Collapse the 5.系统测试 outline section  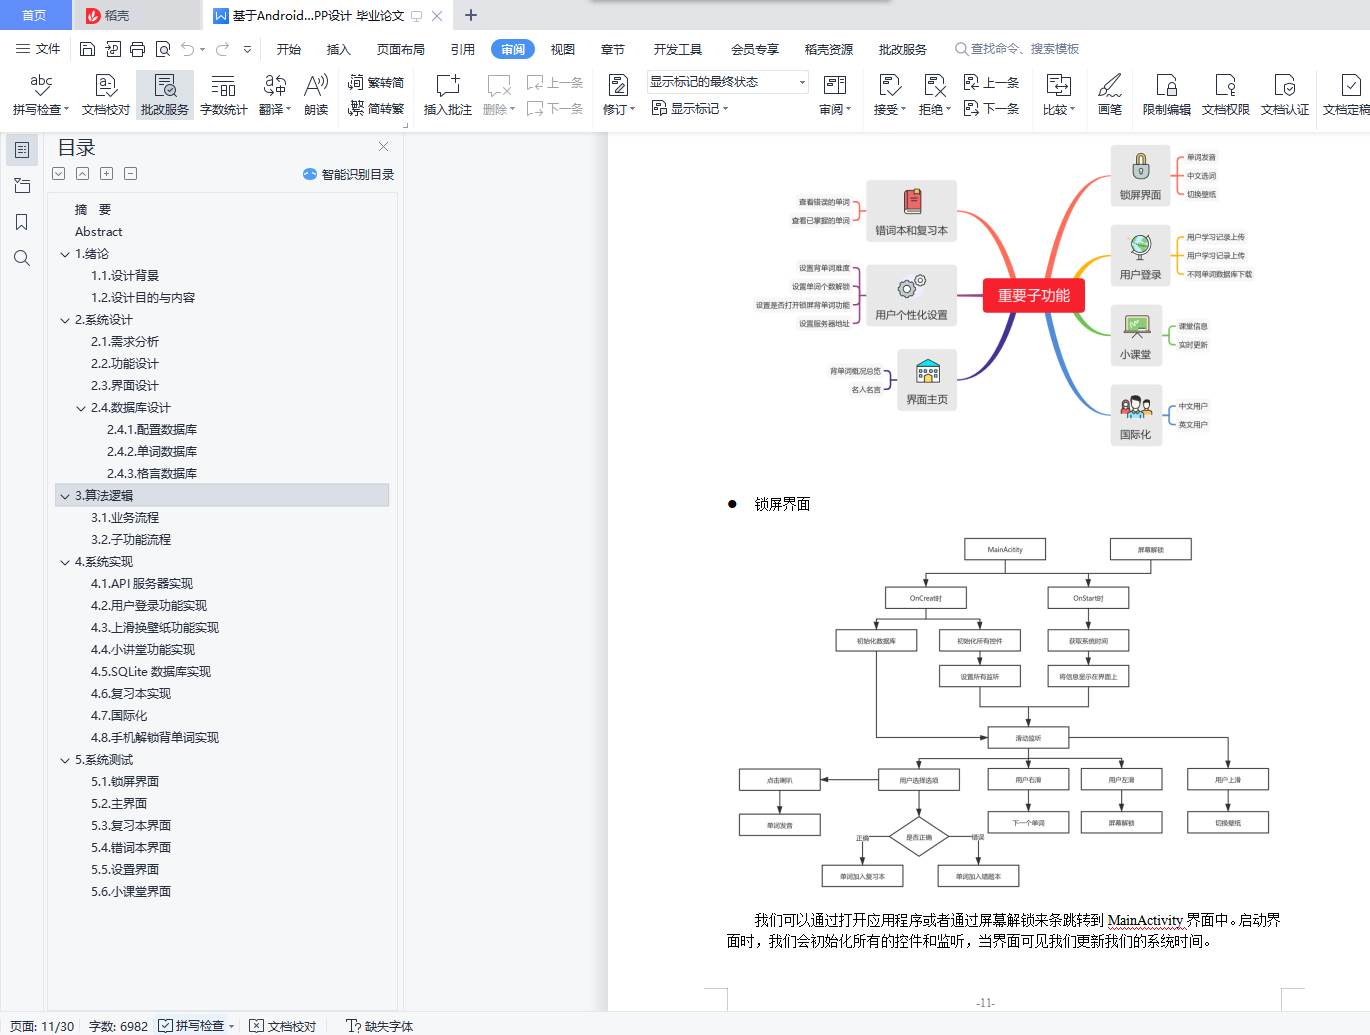(65, 760)
